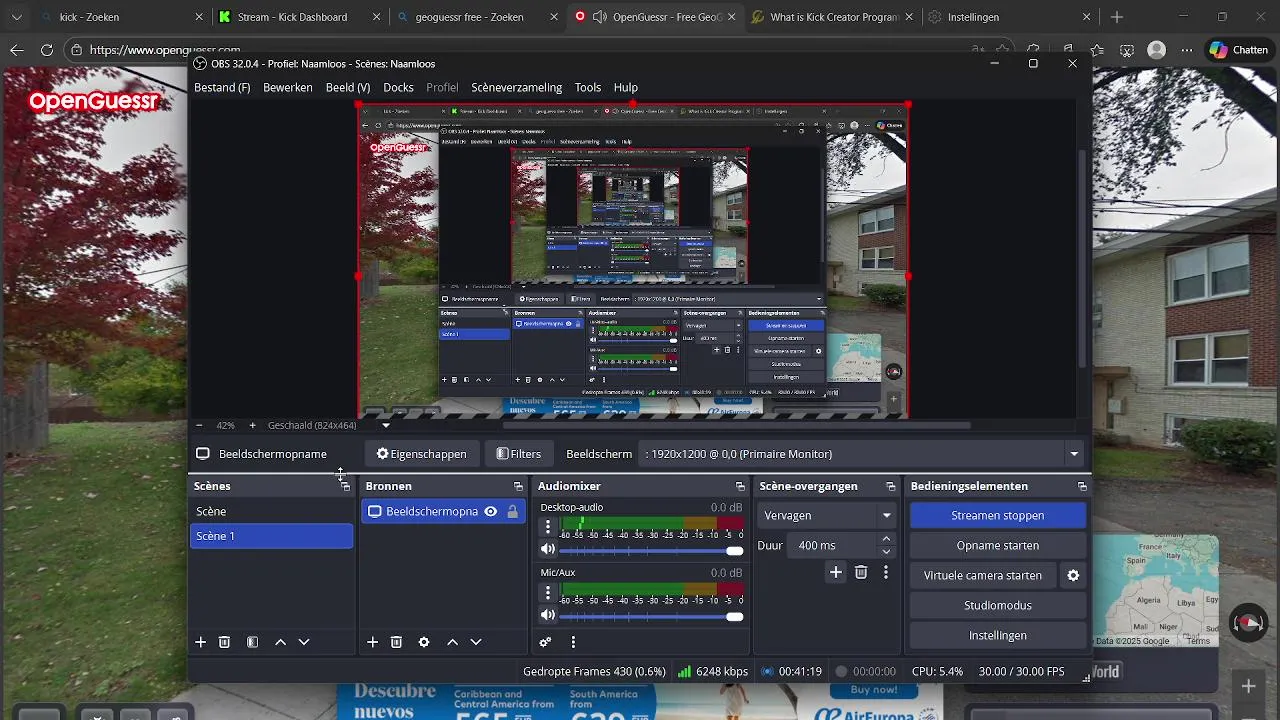Adjust the Desktop-audio volume slider
Screen dimensions: 1280x720
652,550
